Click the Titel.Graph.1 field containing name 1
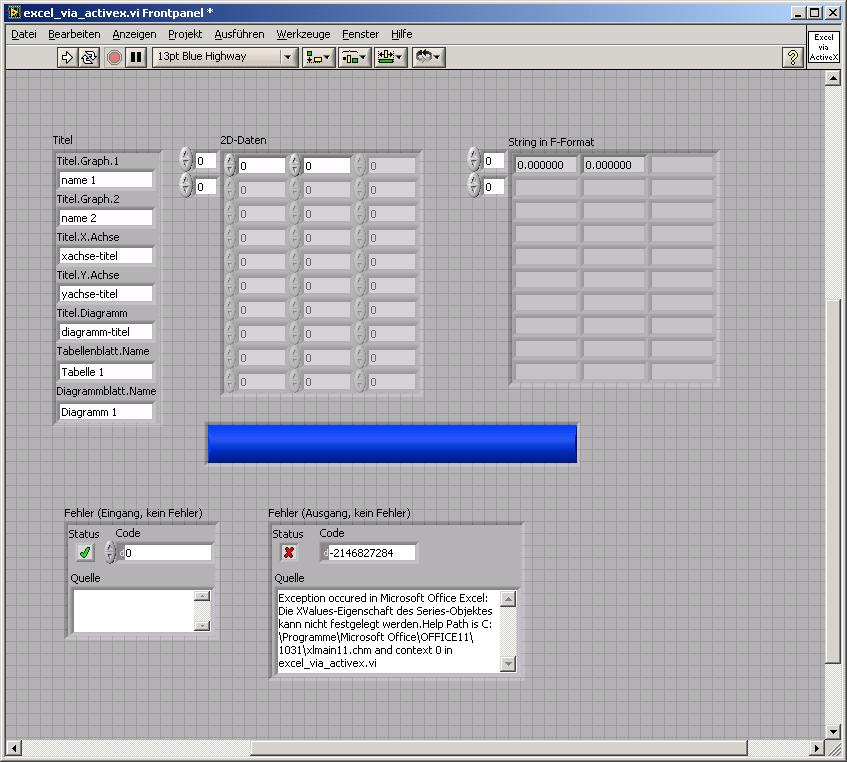 pos(105,180)
